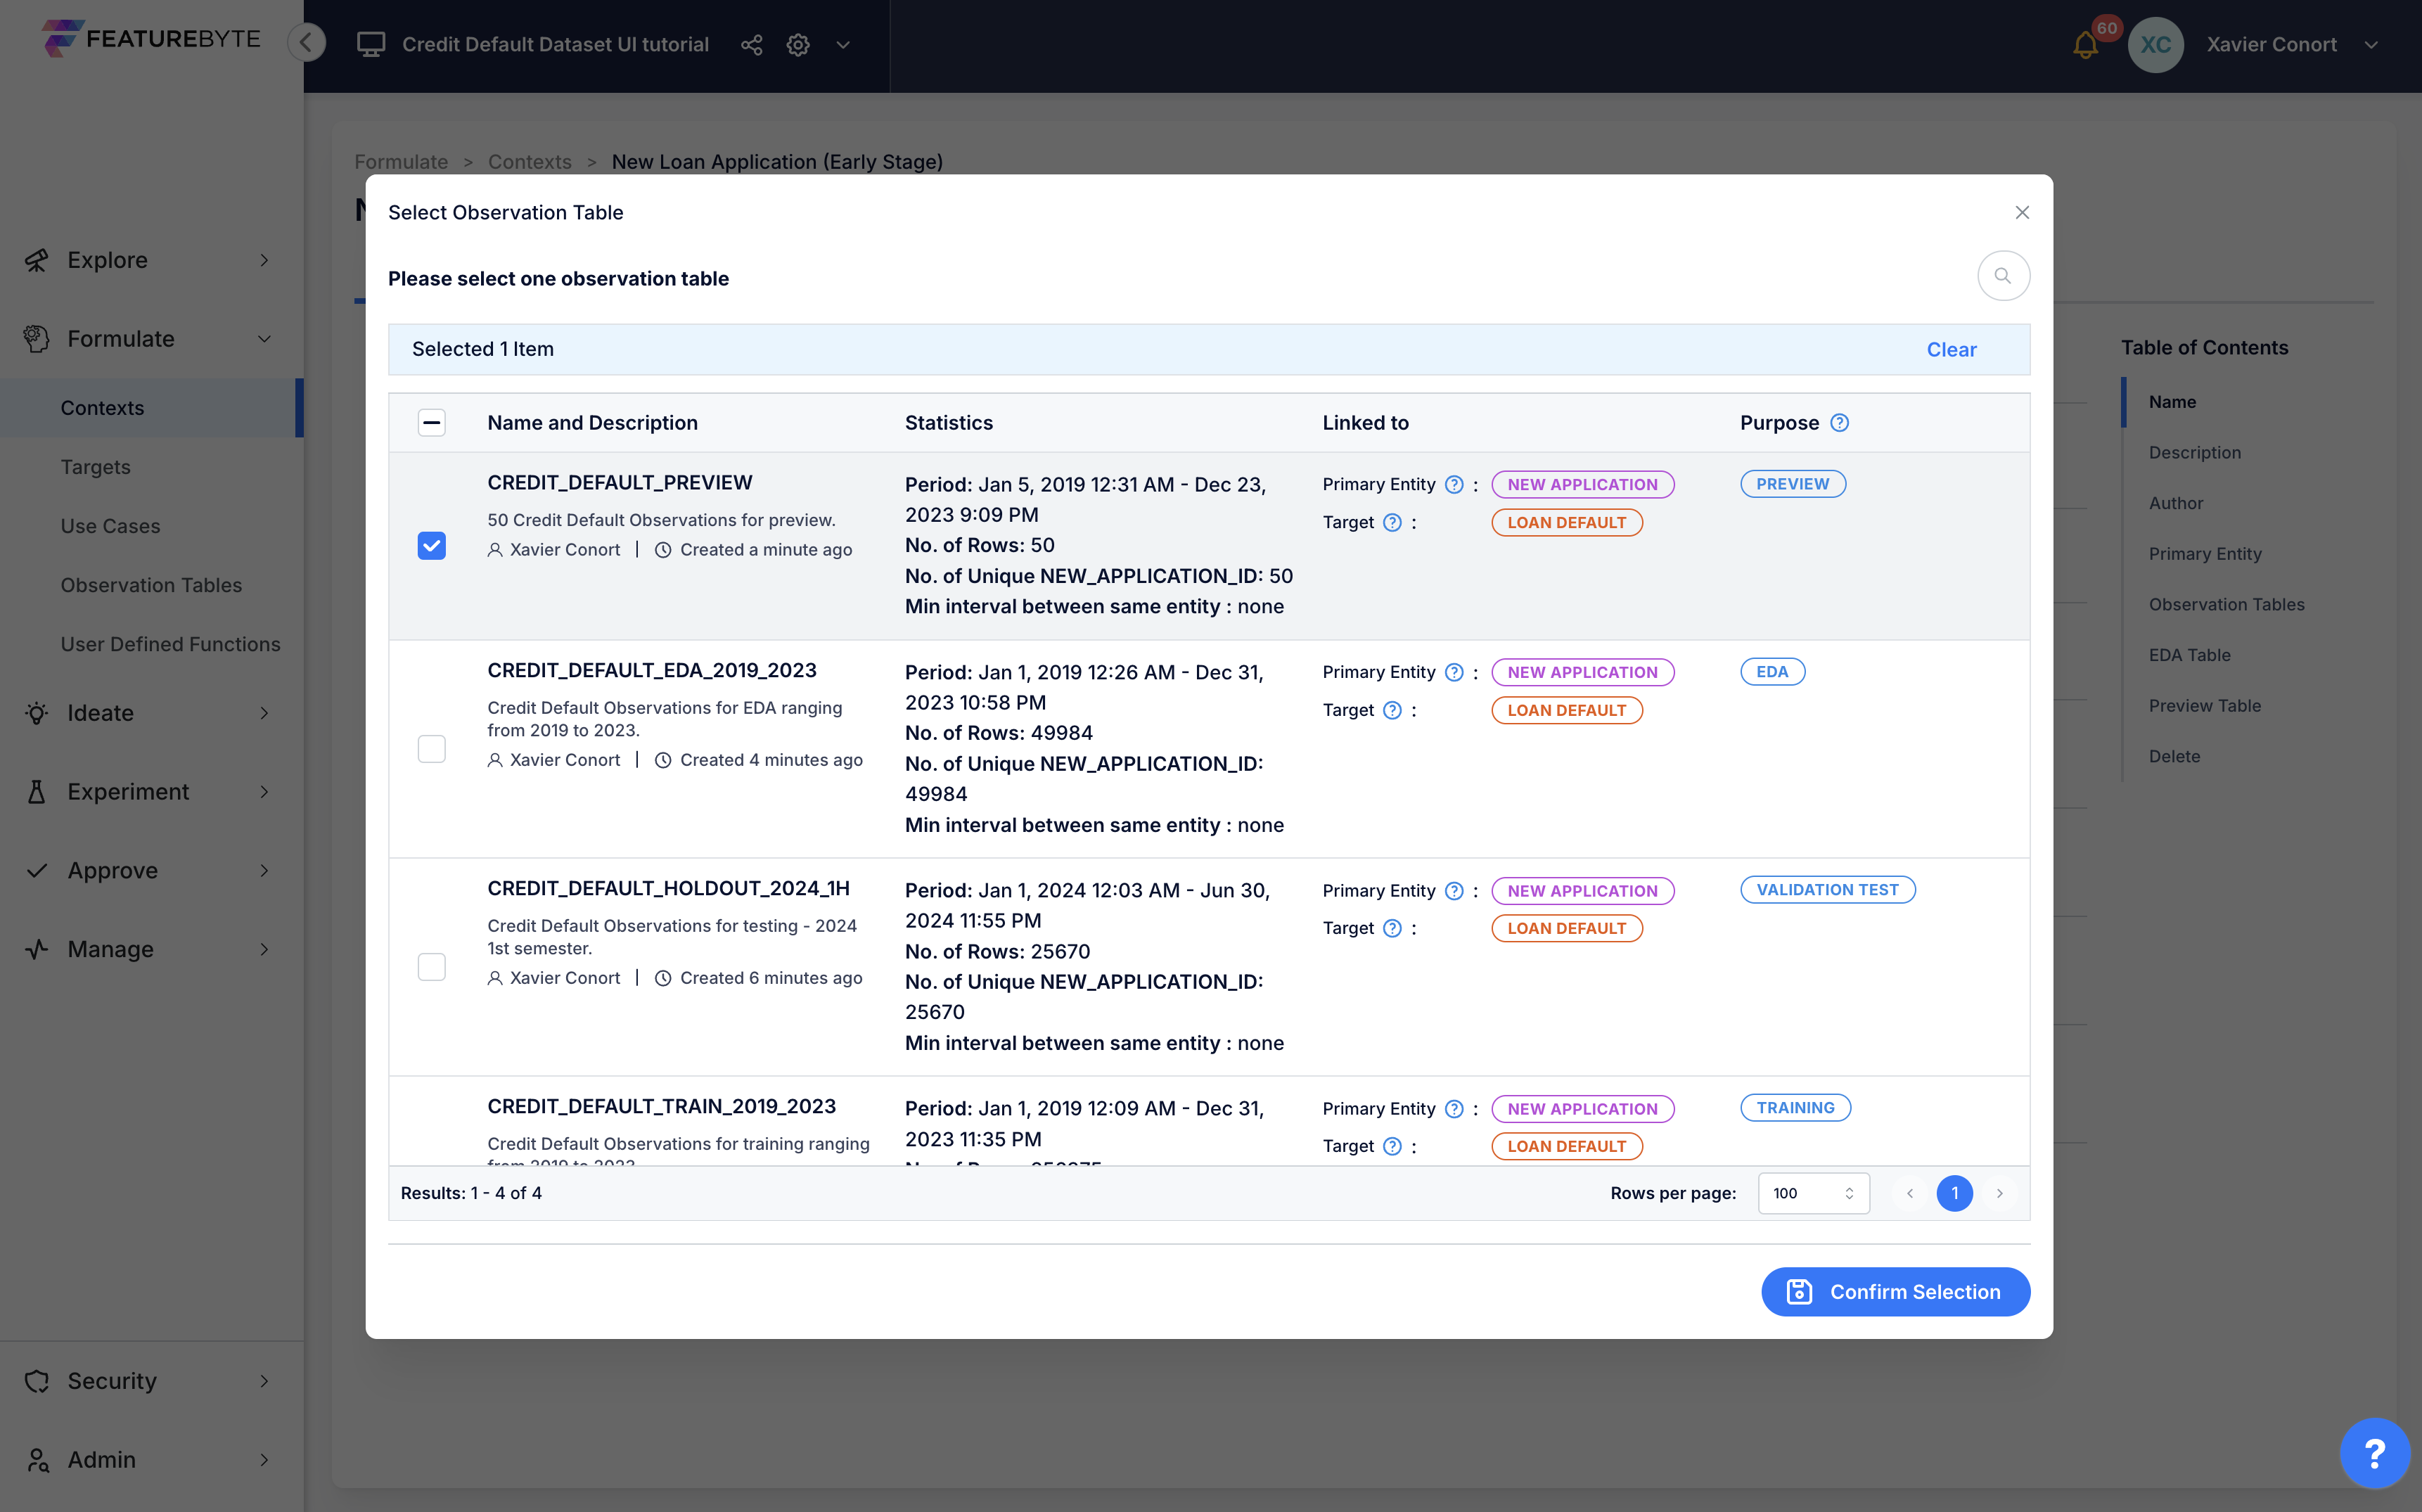Toggle the select-all header checkbox
This screenshot has height=1512, width=2422.
[x=431, y=423]
